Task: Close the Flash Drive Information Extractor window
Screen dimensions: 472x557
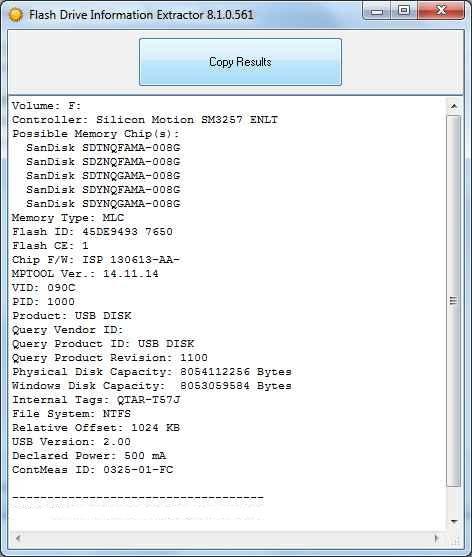Action: [x=441, y=11]
